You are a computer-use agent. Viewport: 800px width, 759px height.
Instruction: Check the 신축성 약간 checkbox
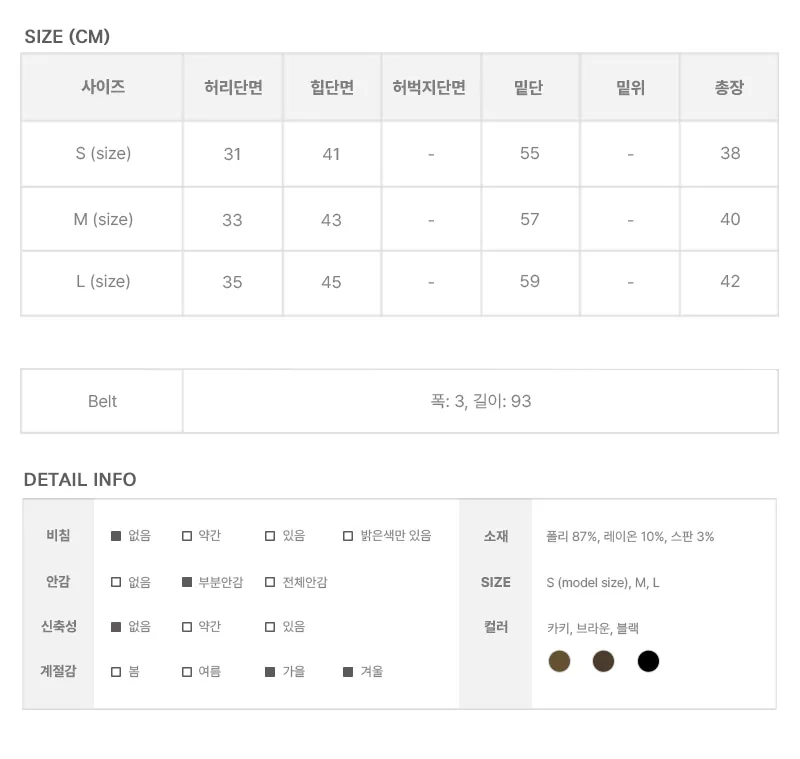pyautogui.click(x=187, y=627)
